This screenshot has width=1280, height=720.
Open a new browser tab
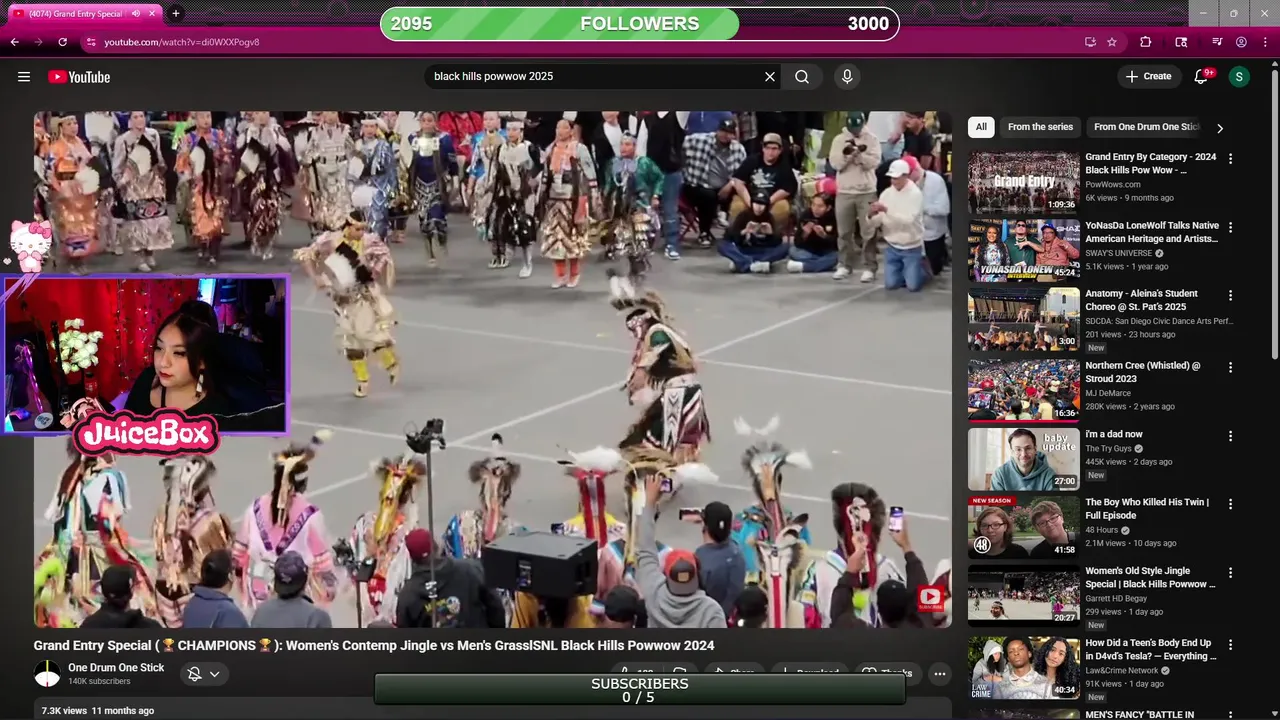tap(176, 13)
